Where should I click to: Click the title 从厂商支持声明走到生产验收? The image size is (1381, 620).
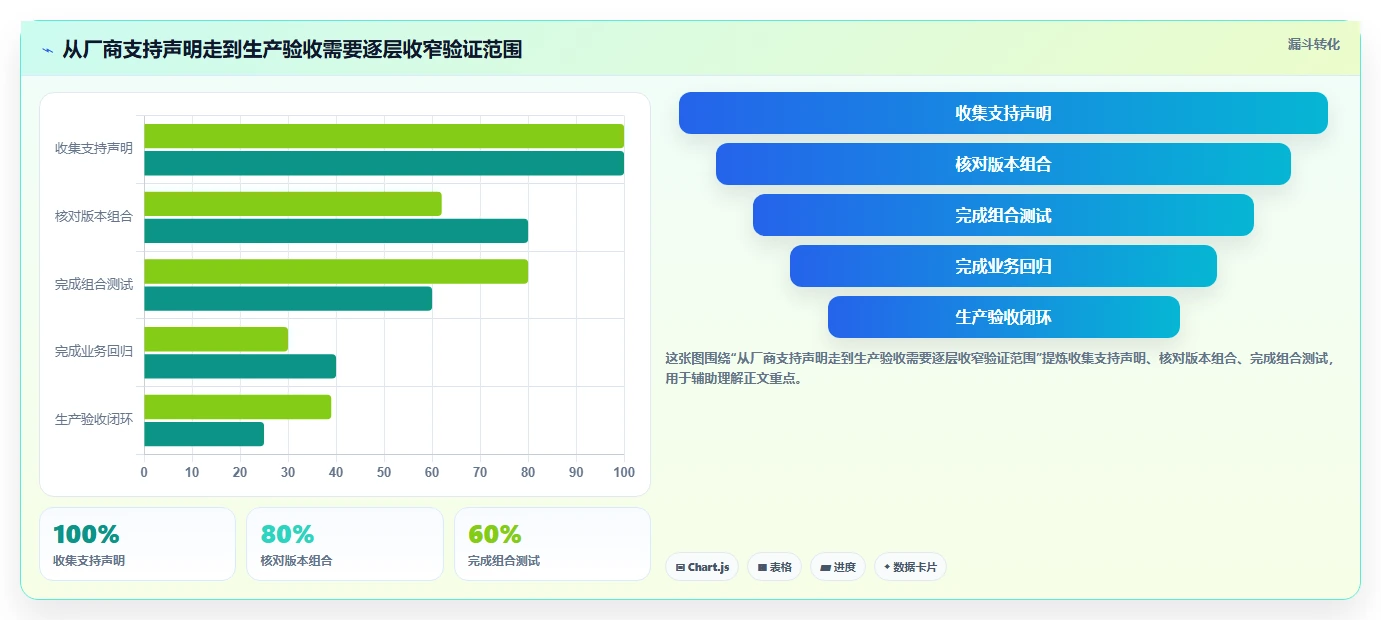(292, 50)
